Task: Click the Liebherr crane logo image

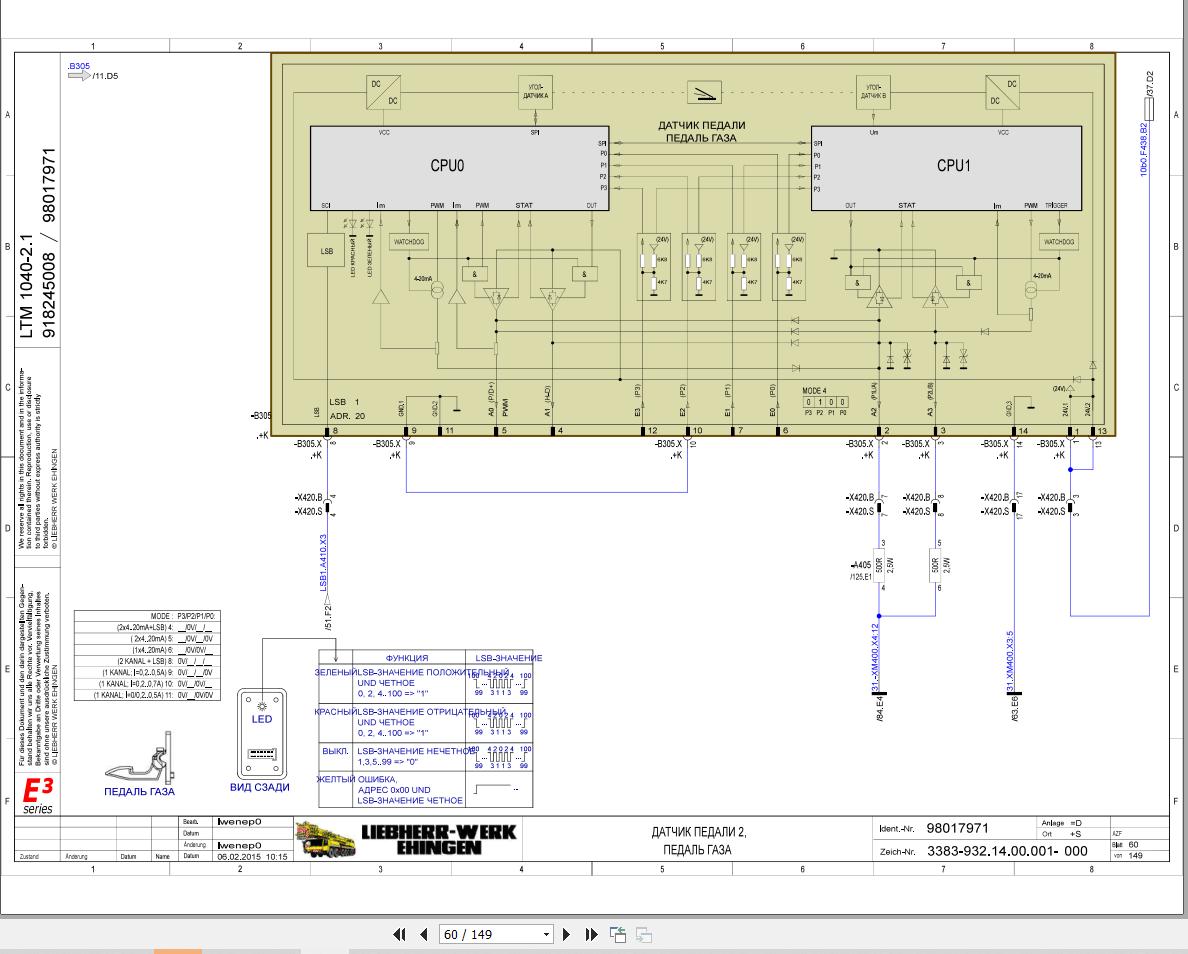Action: (x=325, y=838)
